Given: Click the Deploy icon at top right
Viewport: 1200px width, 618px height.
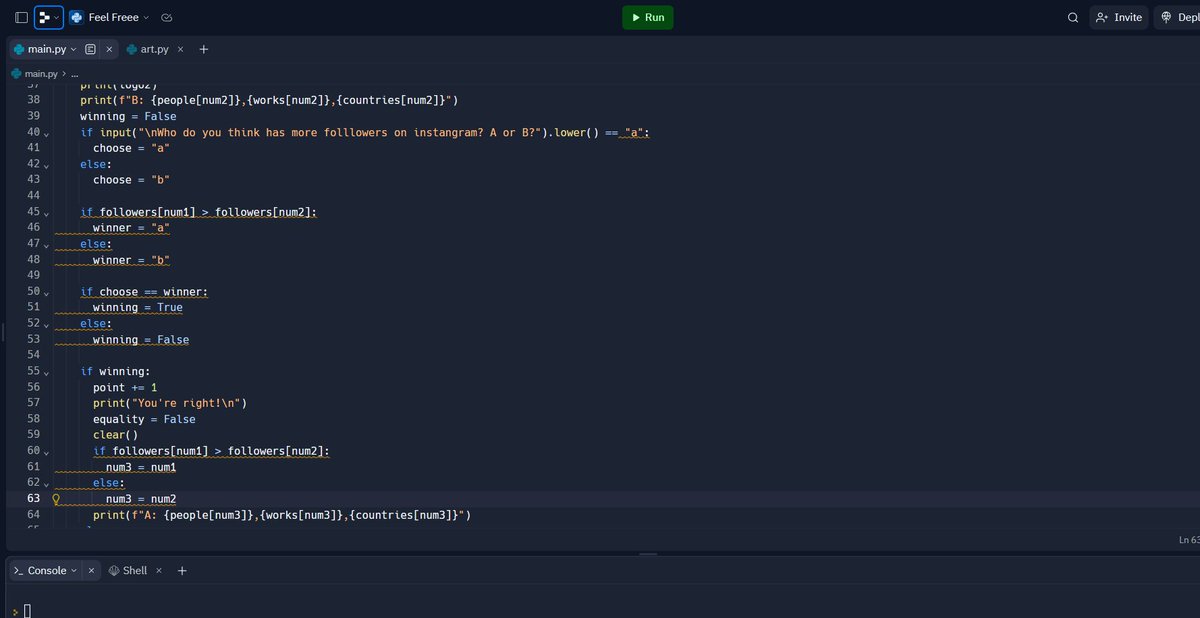Looking at the screenshot, I should tap(1166, 17).
